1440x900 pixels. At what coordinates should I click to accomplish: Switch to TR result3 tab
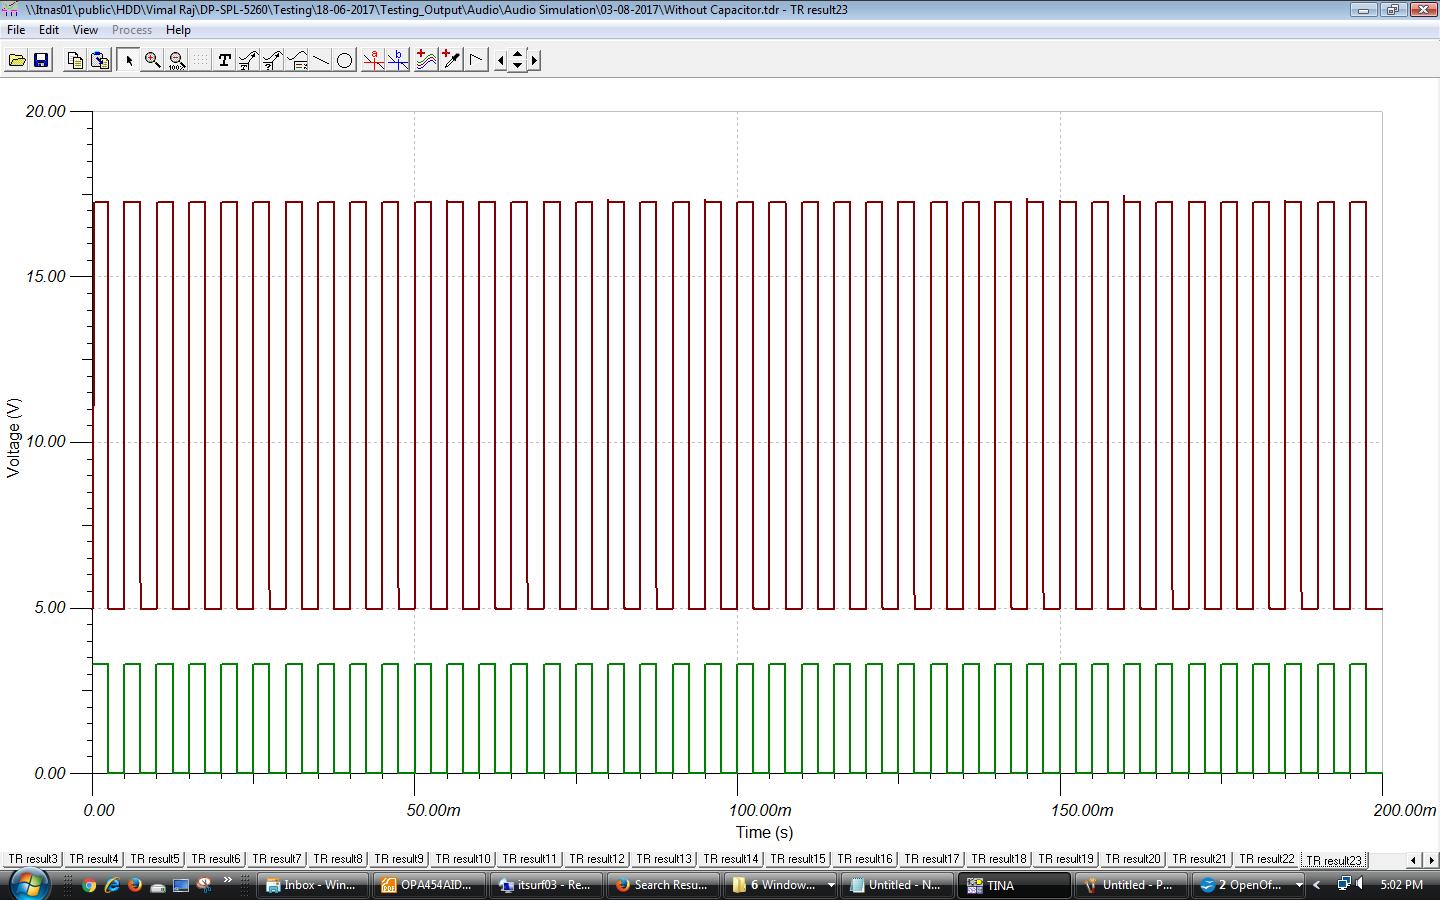33,859
